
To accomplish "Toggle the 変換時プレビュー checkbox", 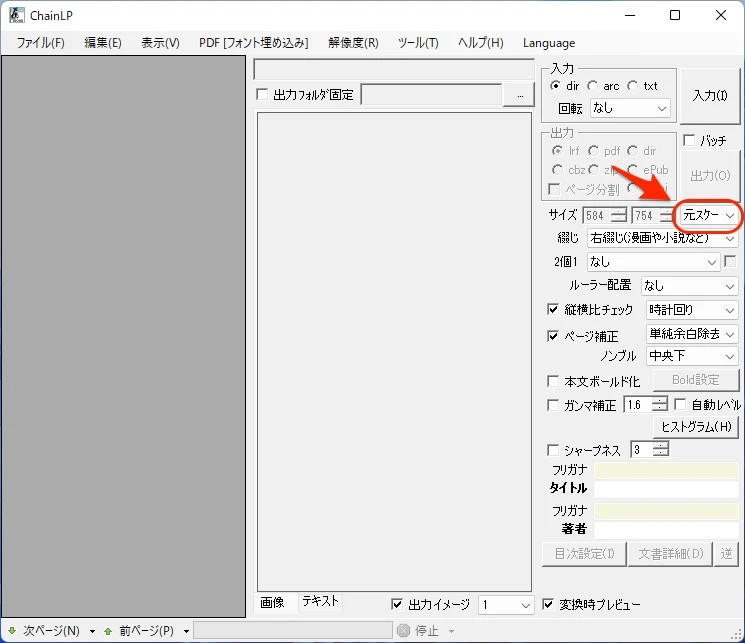I will 548,604.
